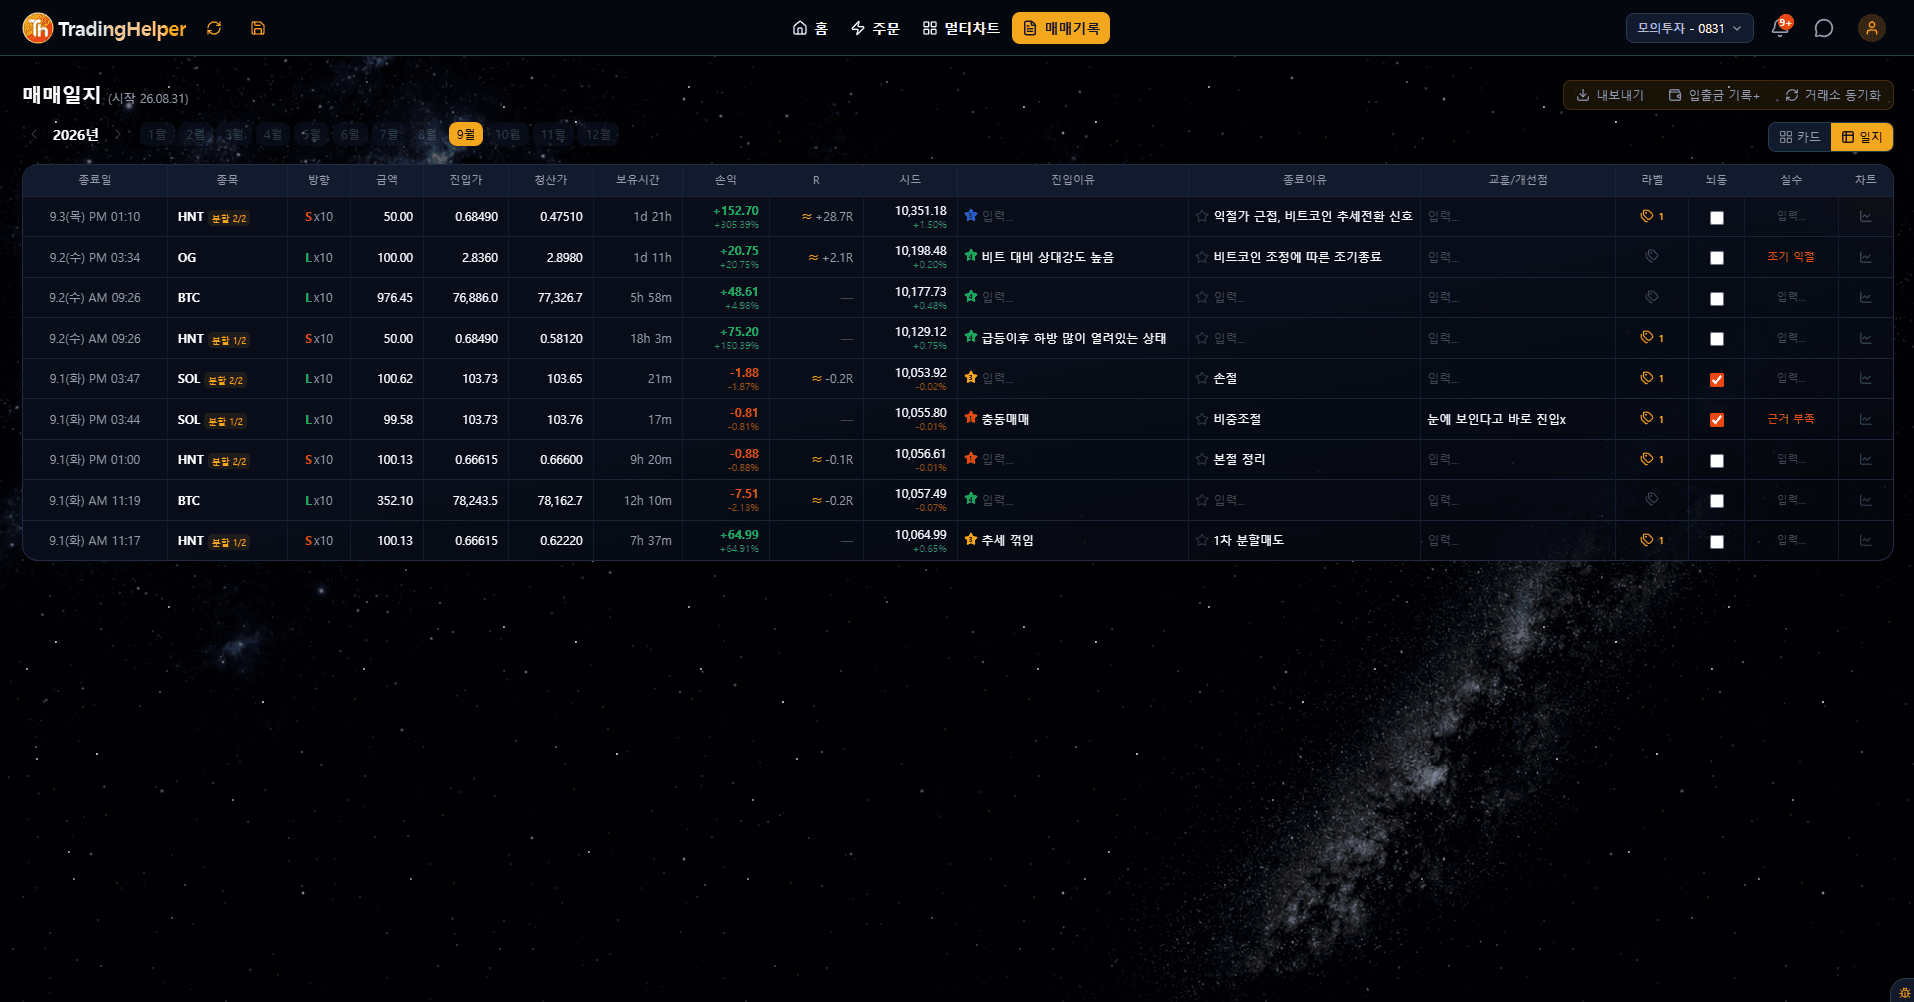Click the refresh icon beside TradingHelper logo
The width and height of the screenshot is (1914, 1002).
pos(214,28)
